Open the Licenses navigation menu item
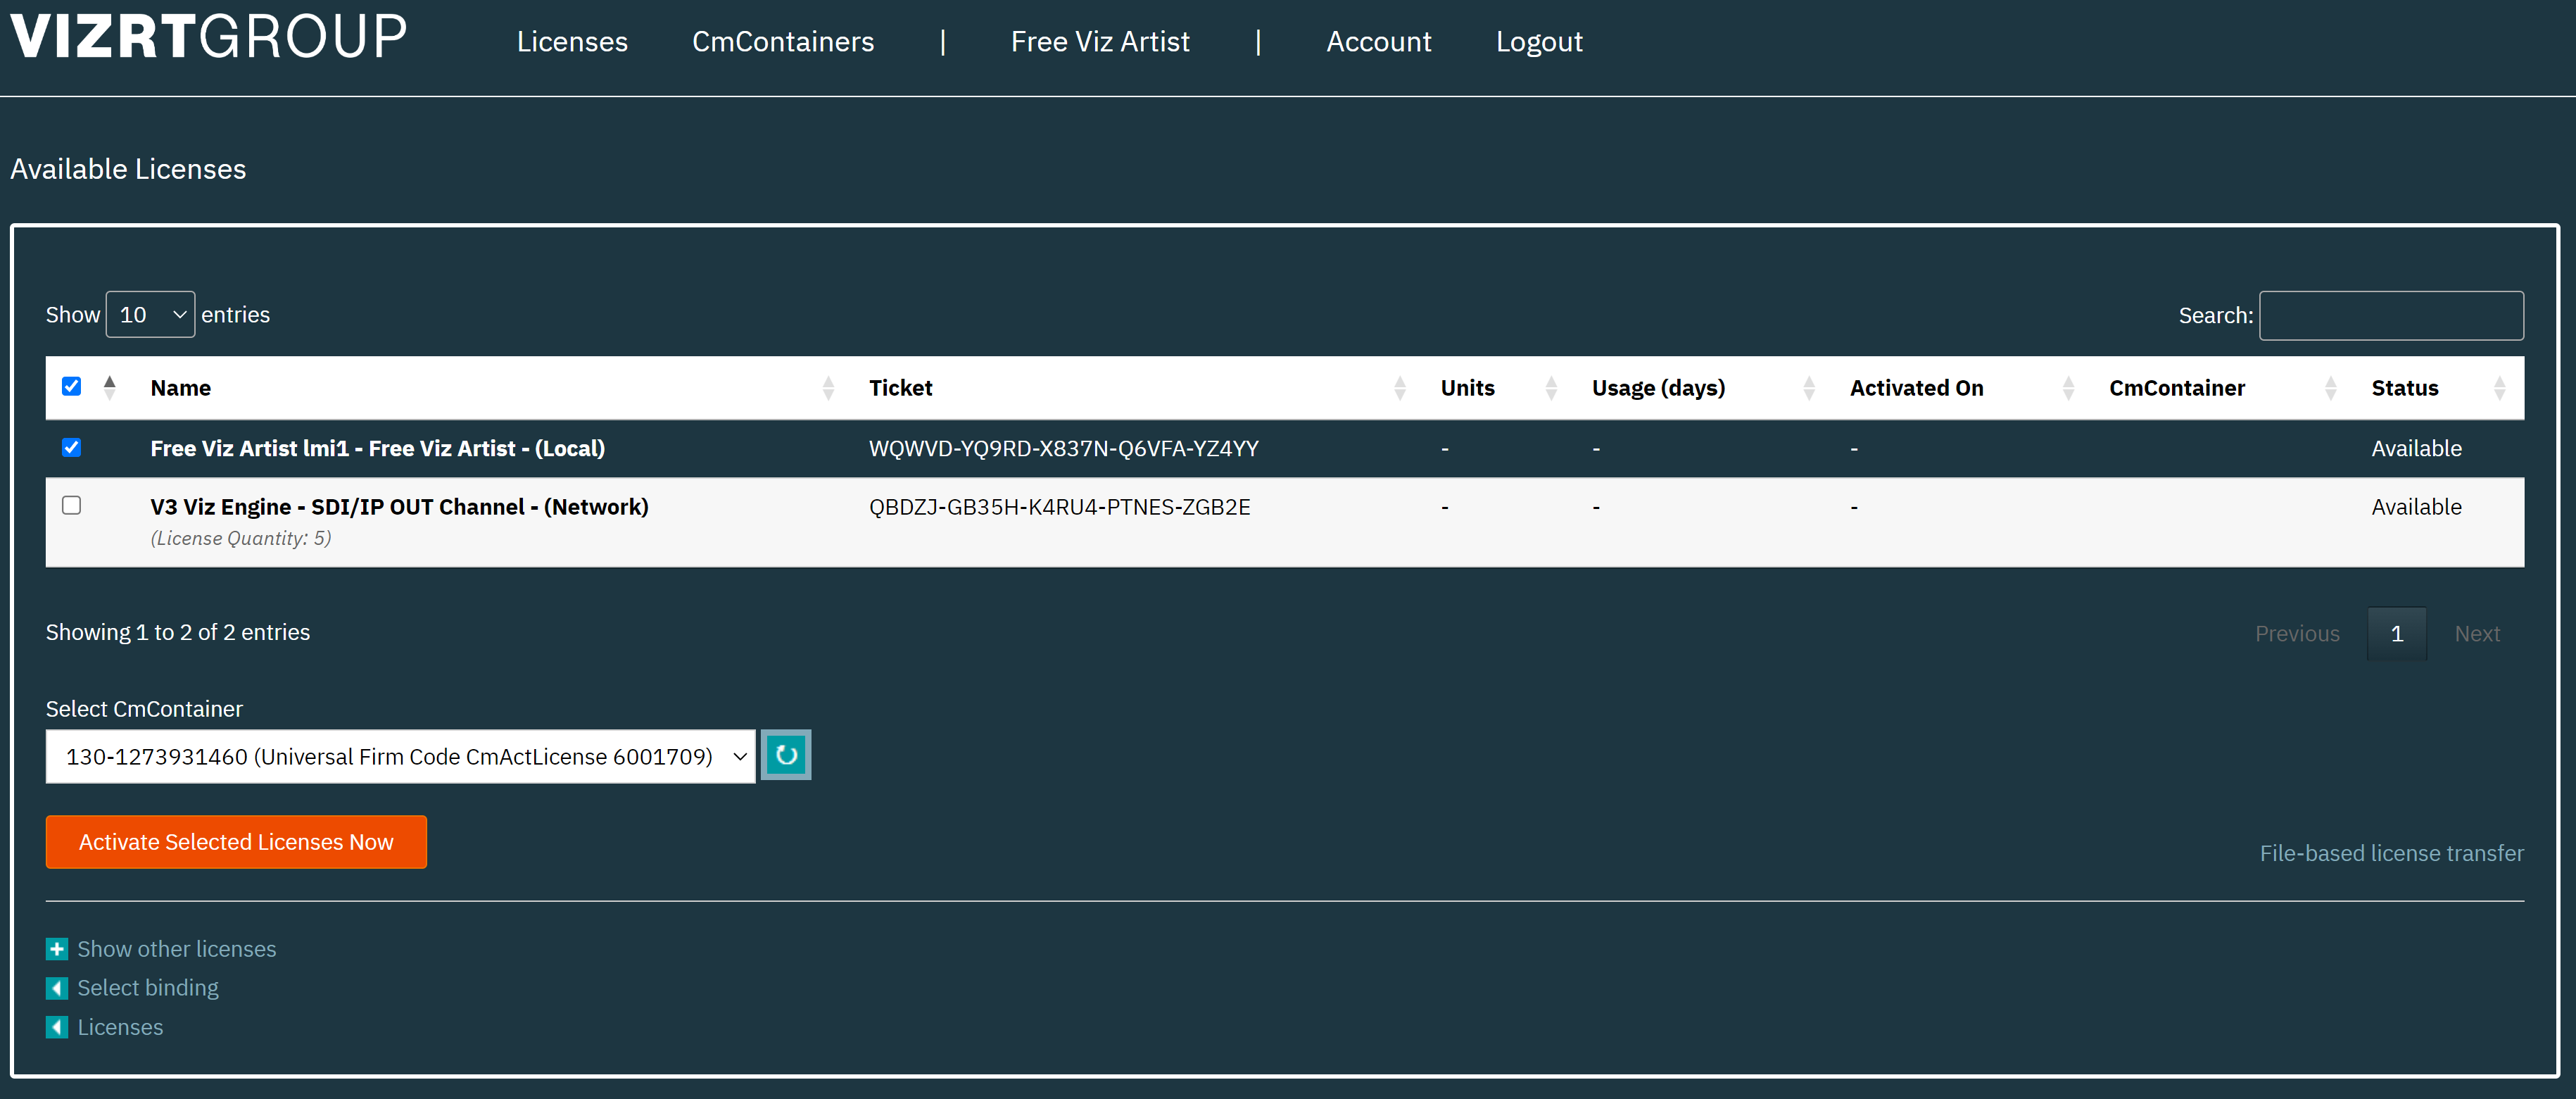The image size is (2576, 1099). [572, 42]
